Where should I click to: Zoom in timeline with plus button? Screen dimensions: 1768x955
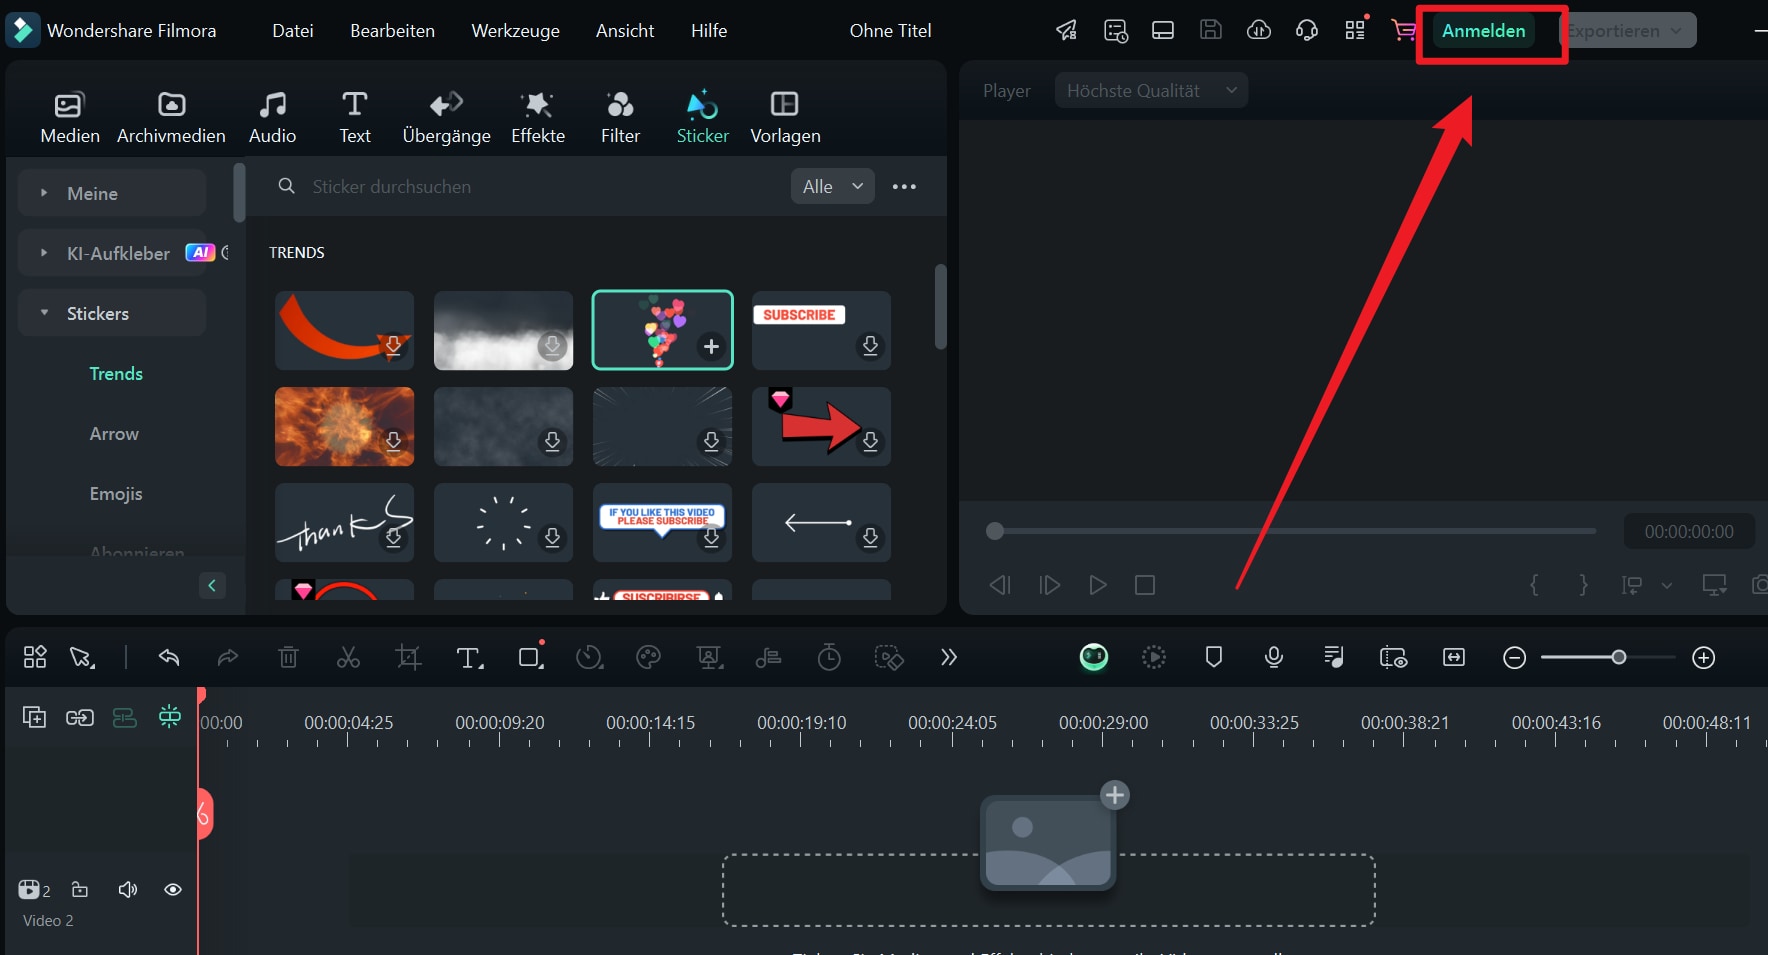(x=1704, y=657)
